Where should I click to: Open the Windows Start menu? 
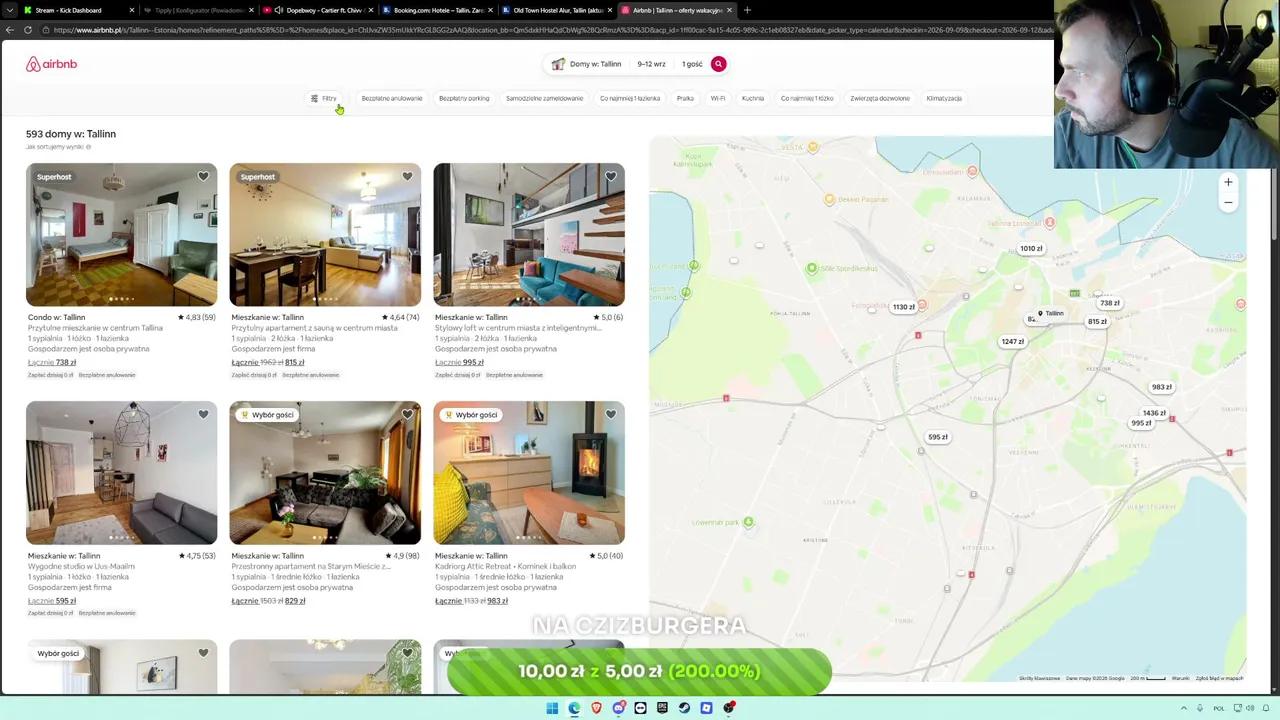coord(552,708)
